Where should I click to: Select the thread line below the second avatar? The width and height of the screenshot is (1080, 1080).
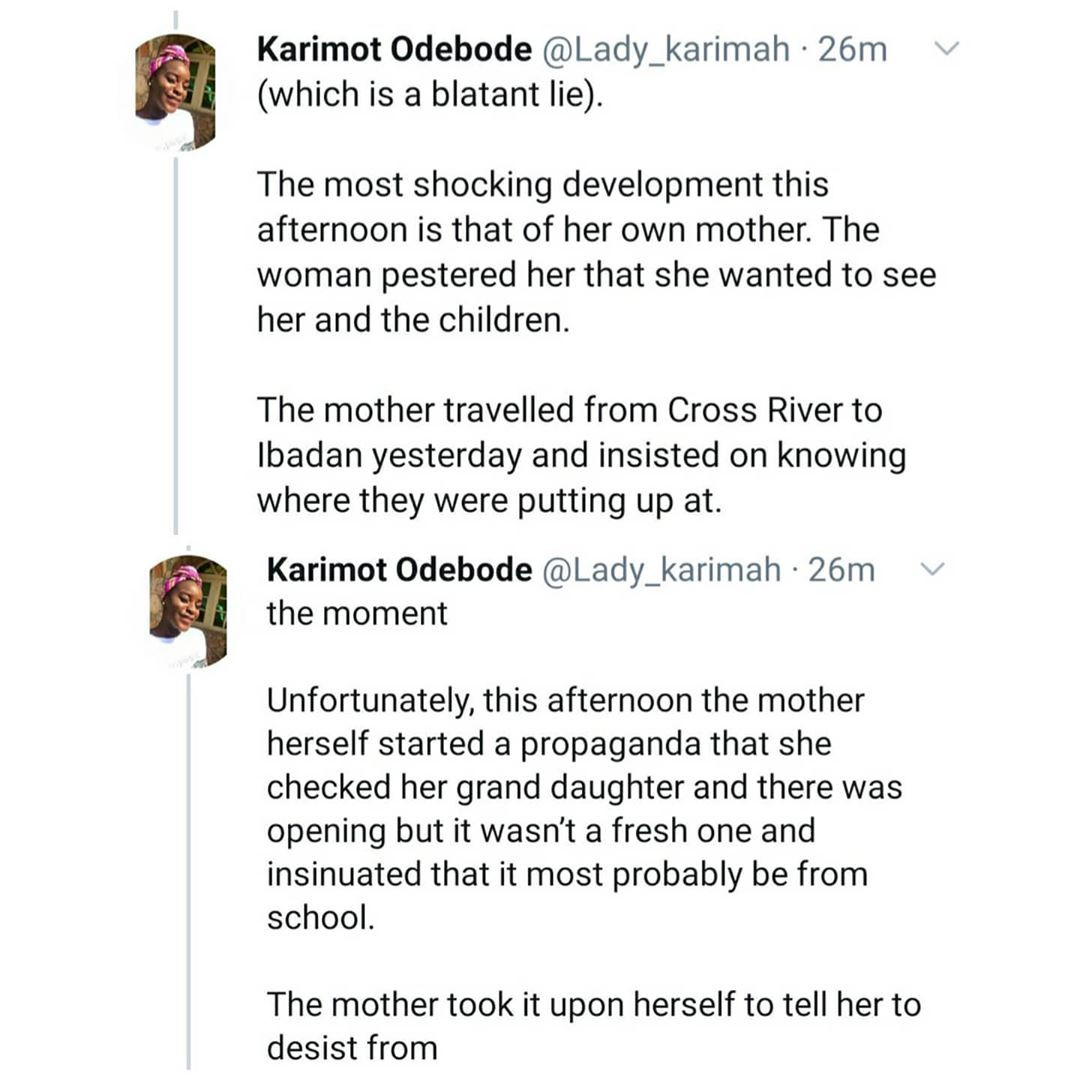(188, 871)
